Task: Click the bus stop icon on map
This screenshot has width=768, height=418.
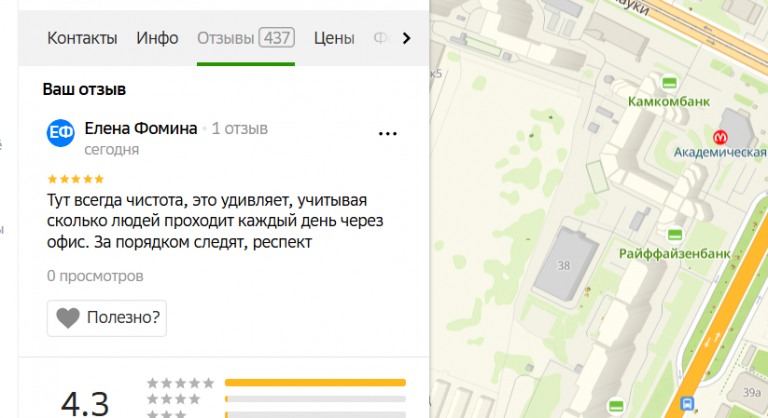Action: coord(687,404)
